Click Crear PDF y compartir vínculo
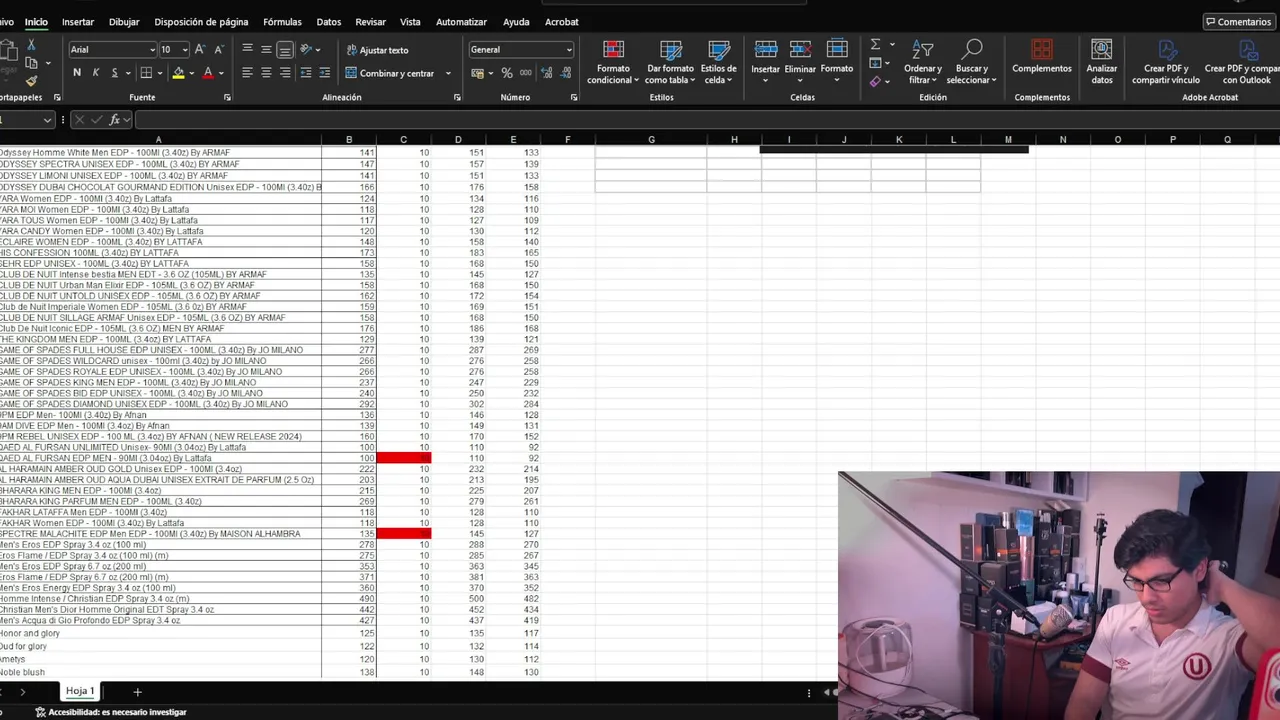The image size is (1280, 720). (x=1166, y=62)
